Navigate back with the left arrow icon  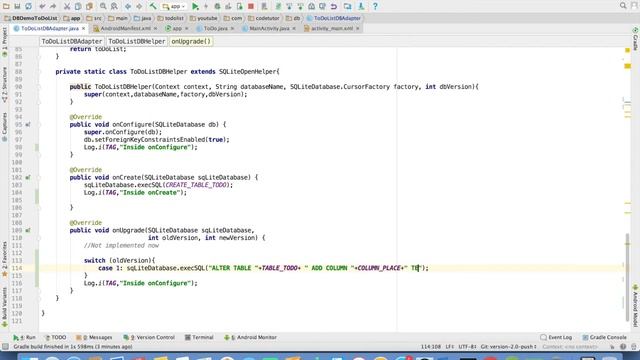pos(128,6)
